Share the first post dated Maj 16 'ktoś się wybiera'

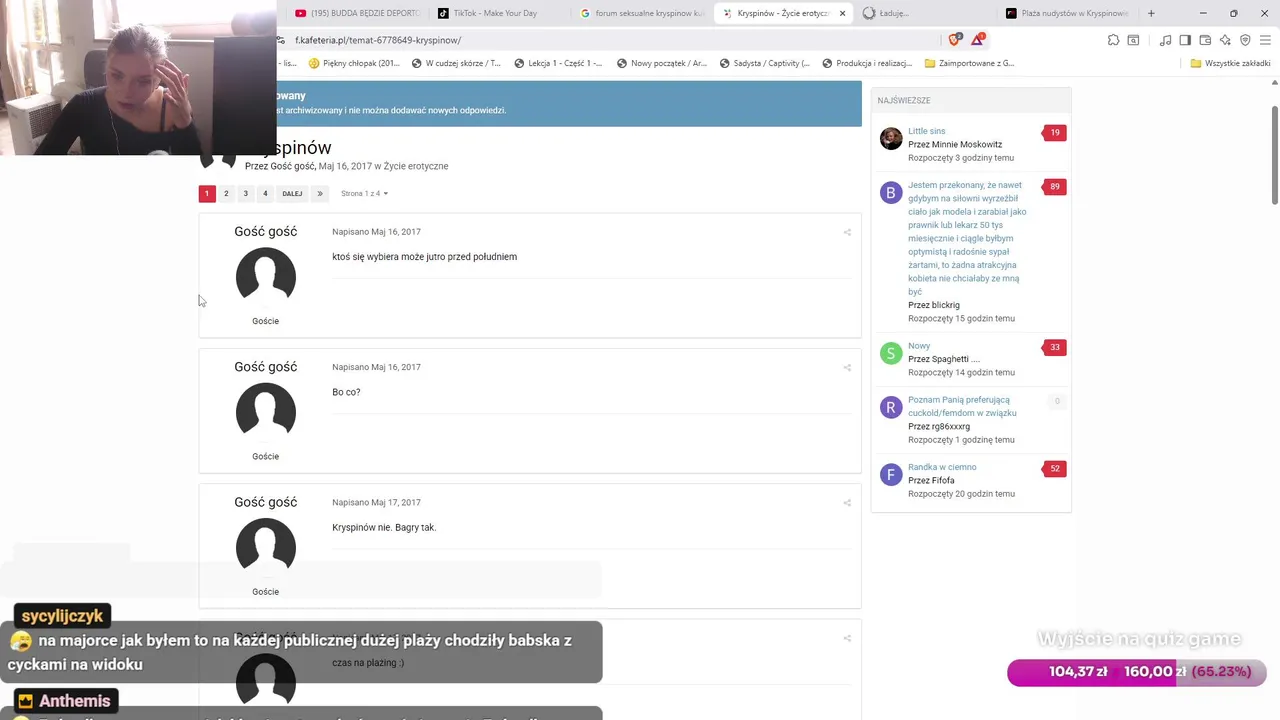(x=847, y=232)
